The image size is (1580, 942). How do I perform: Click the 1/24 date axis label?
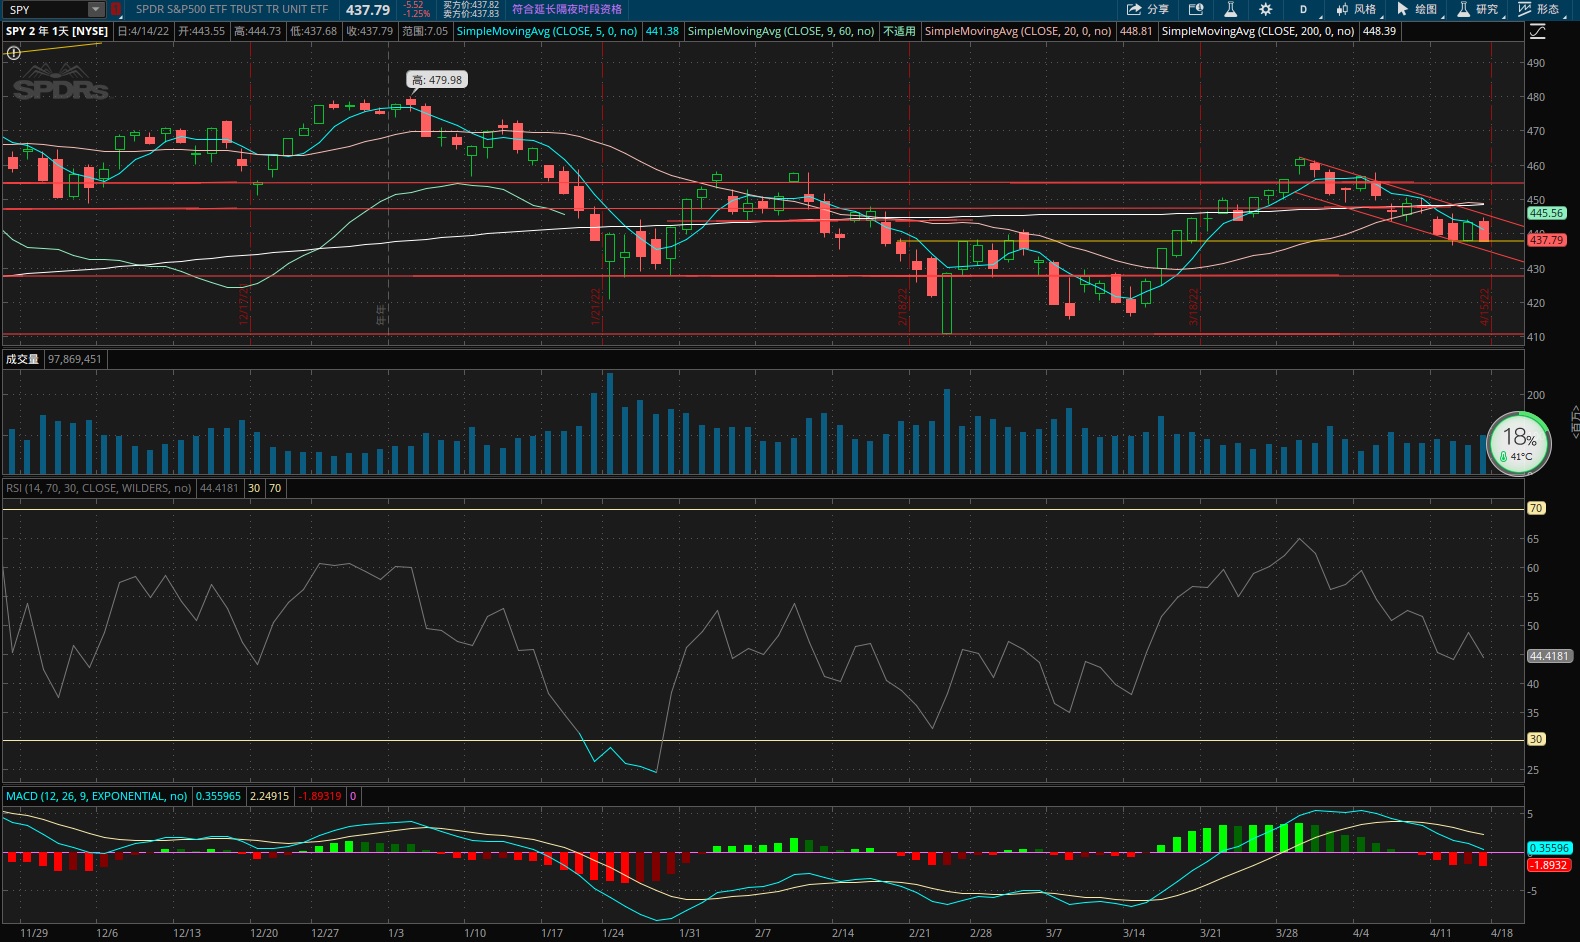coord(613,933)
